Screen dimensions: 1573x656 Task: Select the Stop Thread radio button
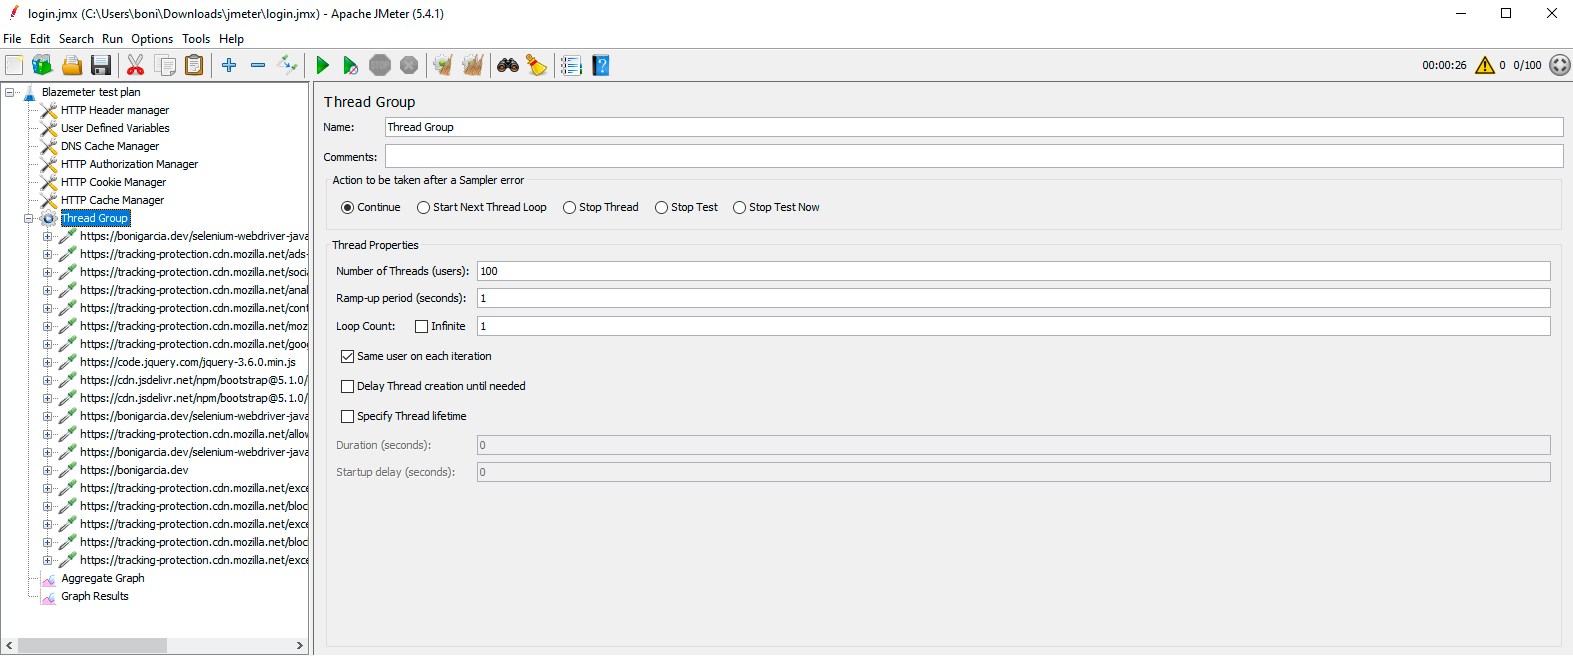[570, 208]
